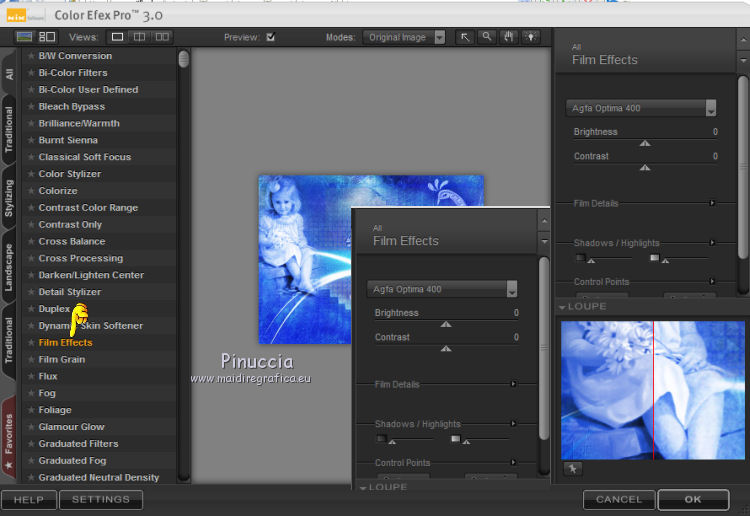Open the Agfa Optima 400 film dropdown in right panel

[x=640, y=108]
